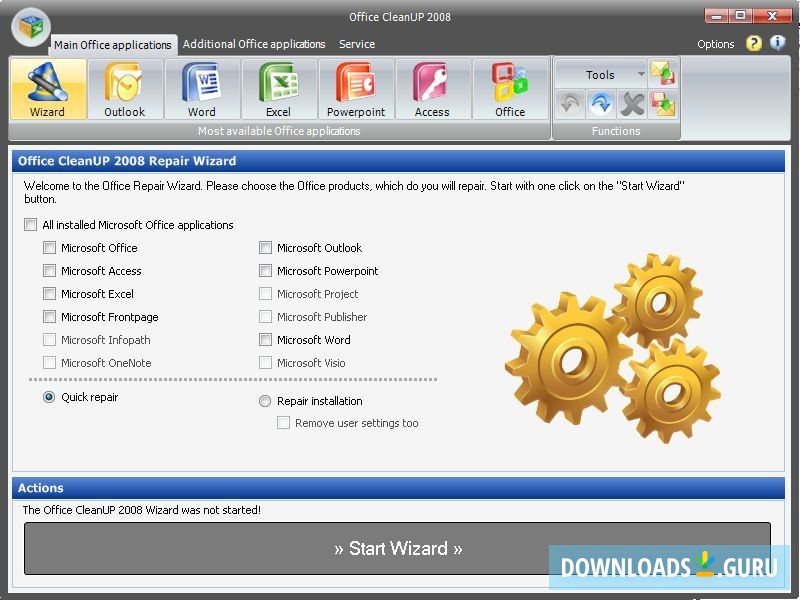Image resolution: width=800 pixels, height=600 pixels.
Task: Click the Start Wizard button
Action: [x=397, y=548]
